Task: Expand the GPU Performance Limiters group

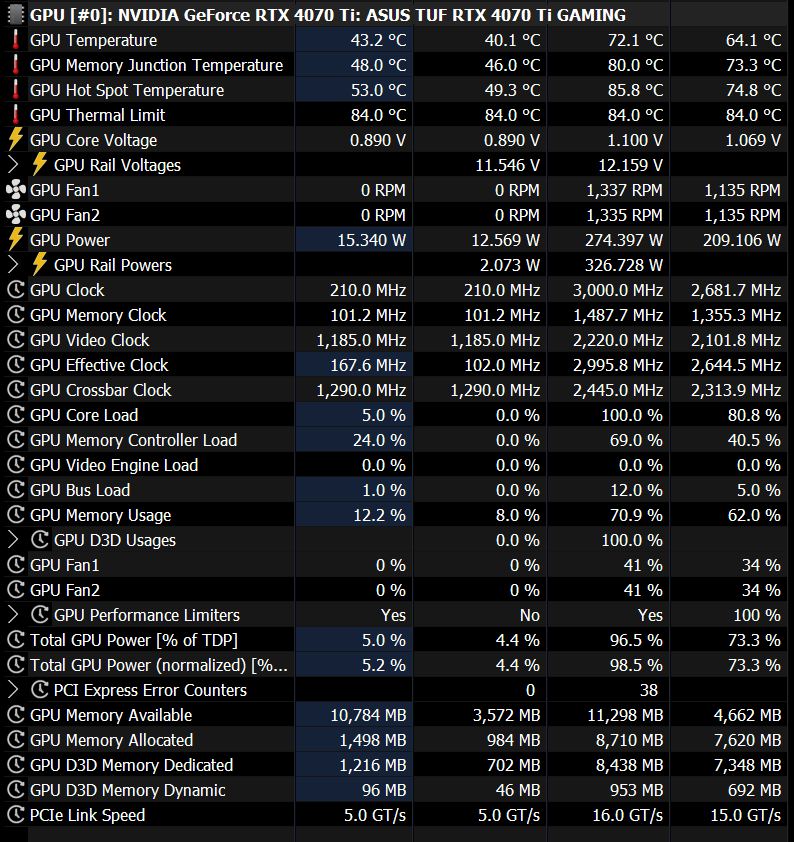Action: click(13, 615)
